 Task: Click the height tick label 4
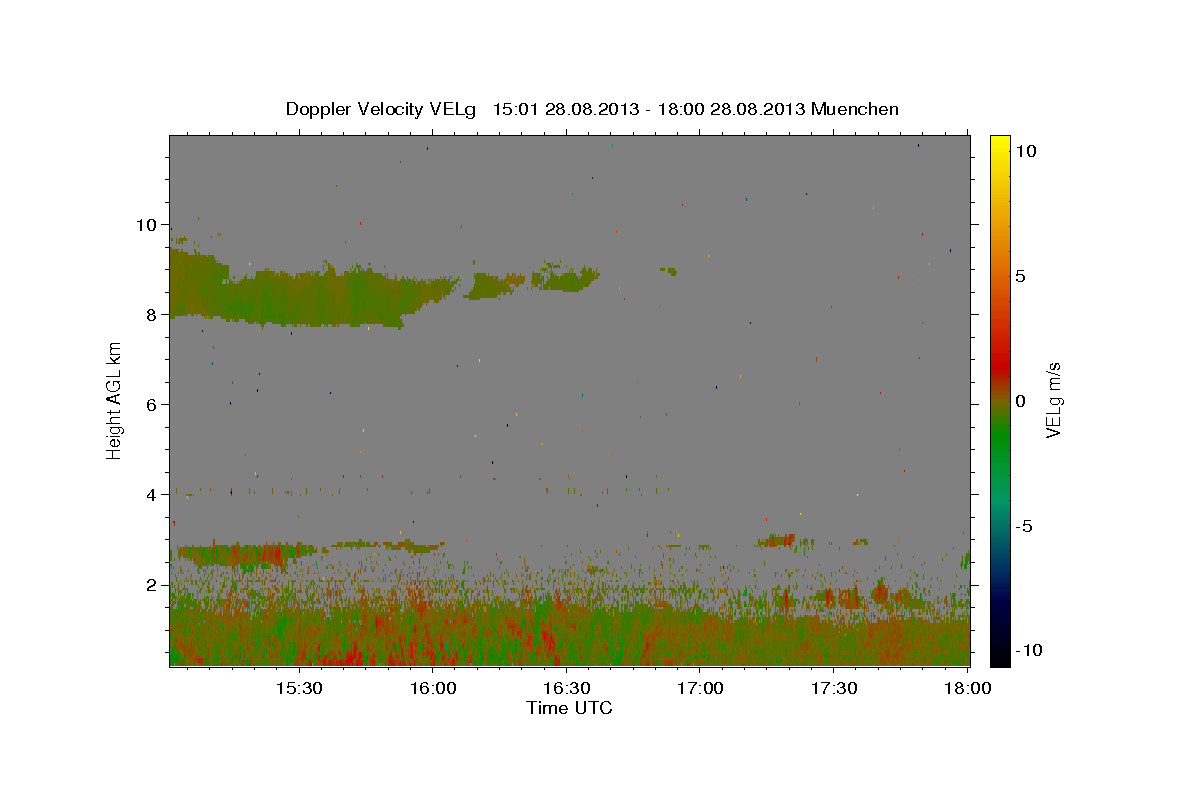(152, 494)
